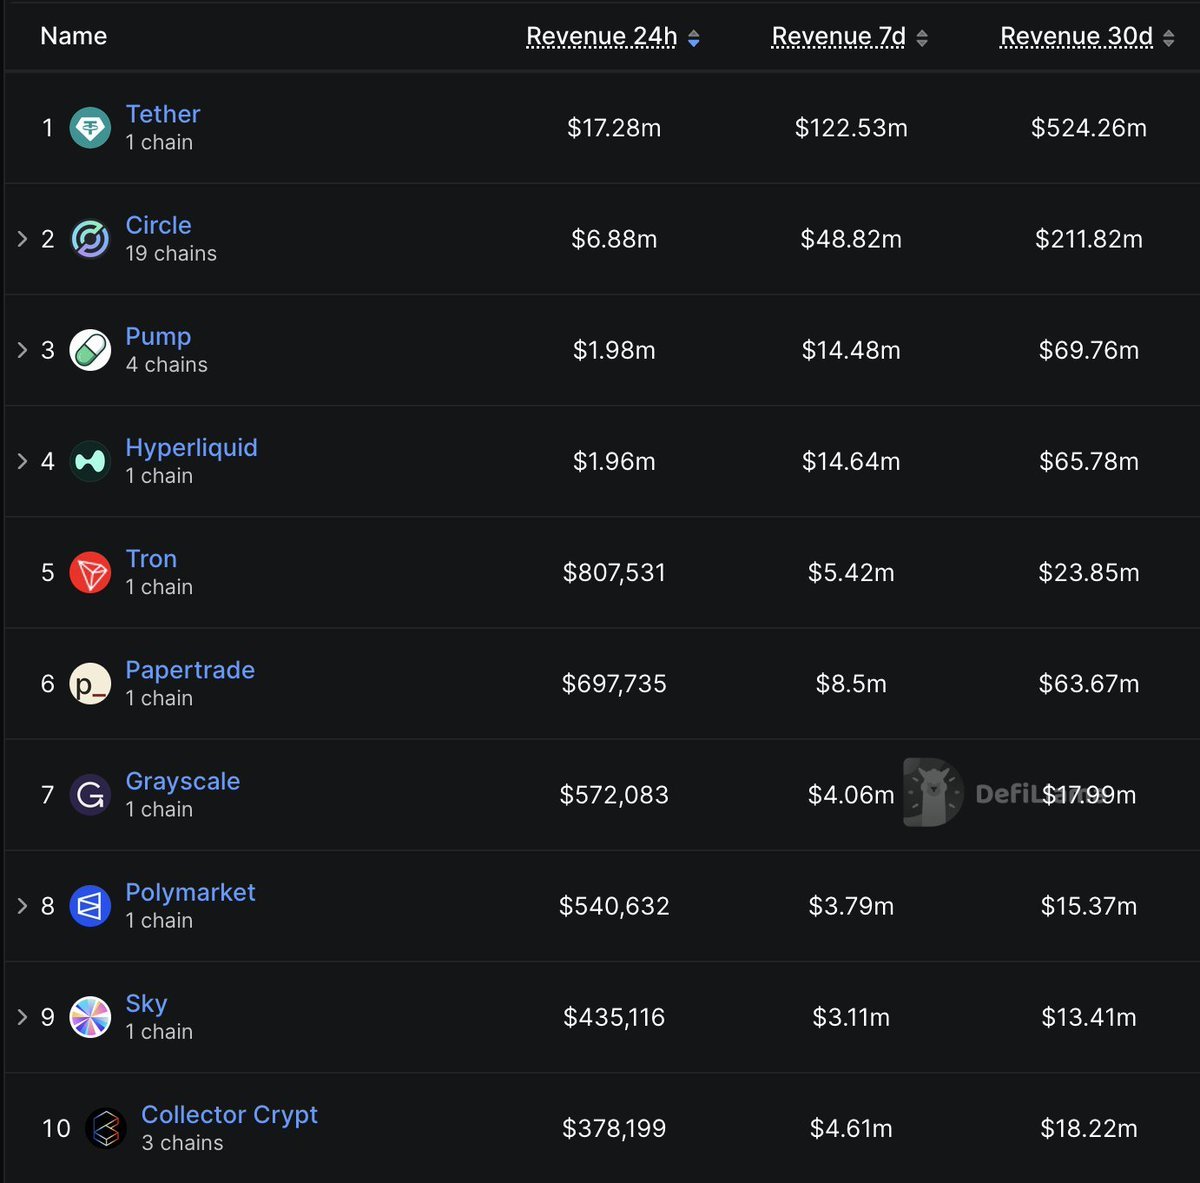Viewport: 1200px width, 1183px height.
Task: Click Grayscale's 24h revenue $572,083
Action: click(614, 795)
